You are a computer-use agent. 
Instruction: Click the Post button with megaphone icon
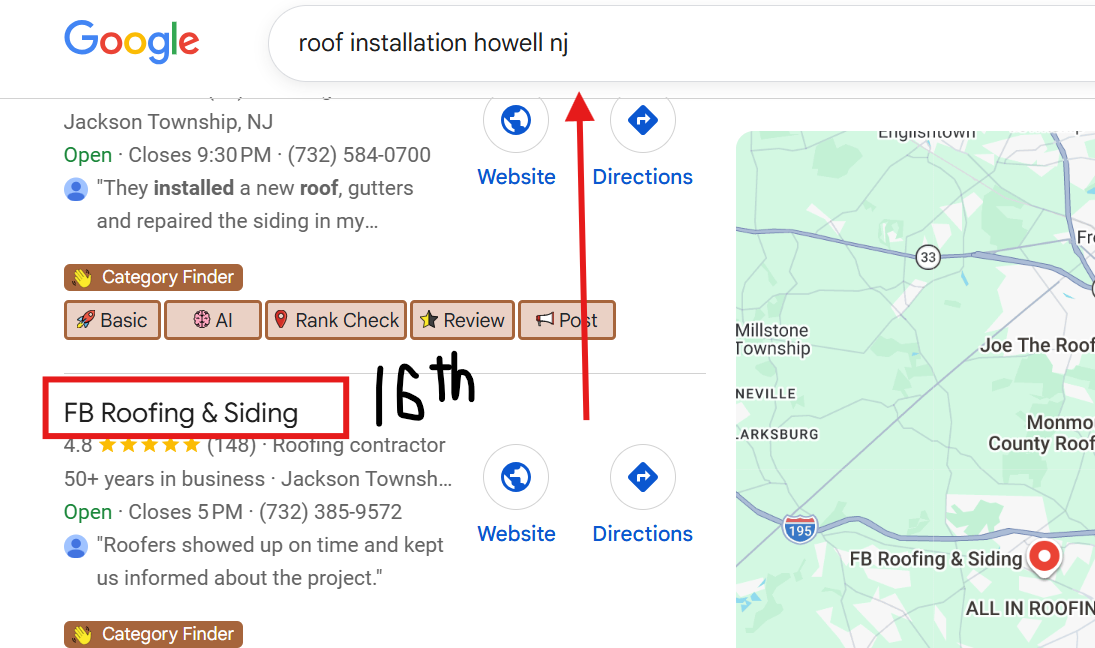pos(566,320)
